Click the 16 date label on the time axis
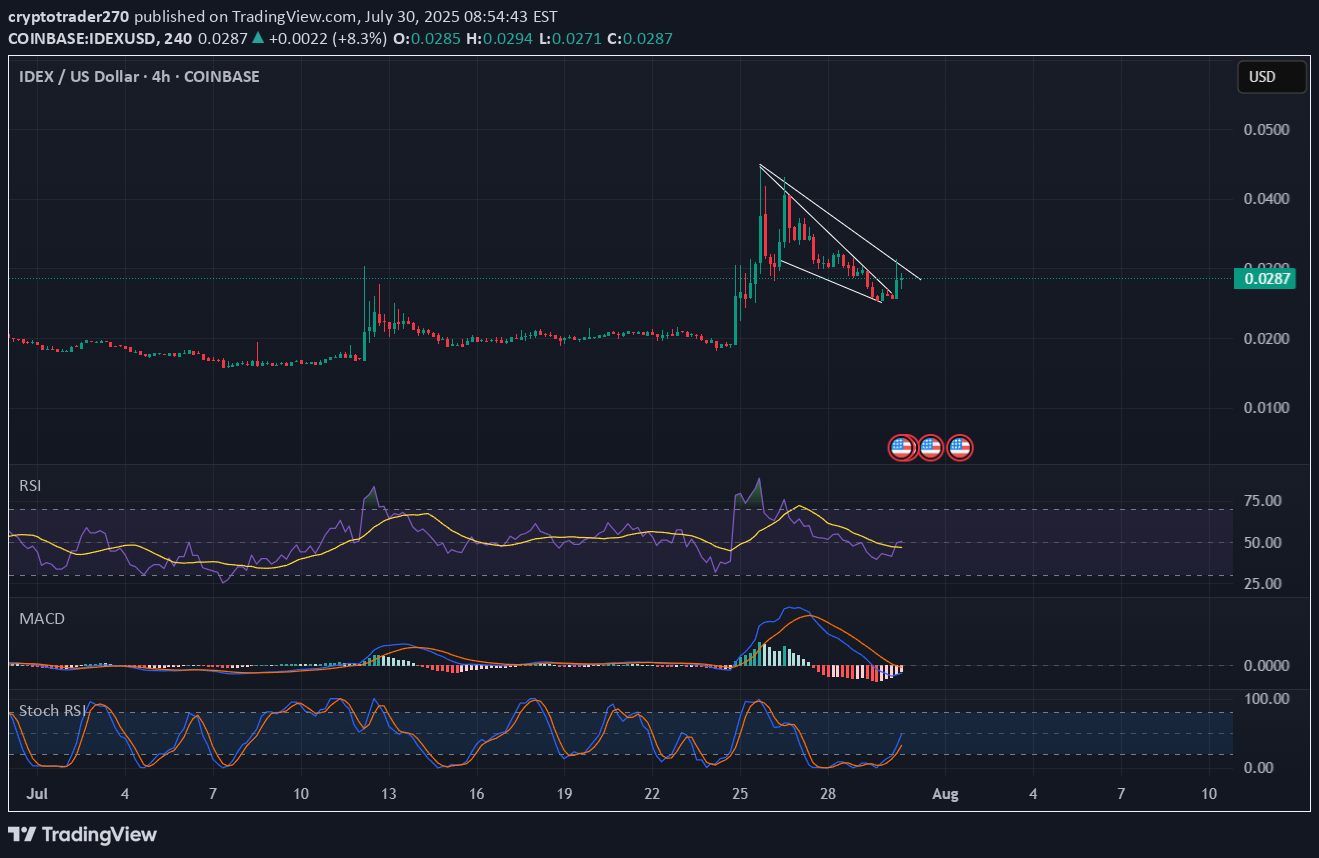1319x858 pixels. (476, 794)
